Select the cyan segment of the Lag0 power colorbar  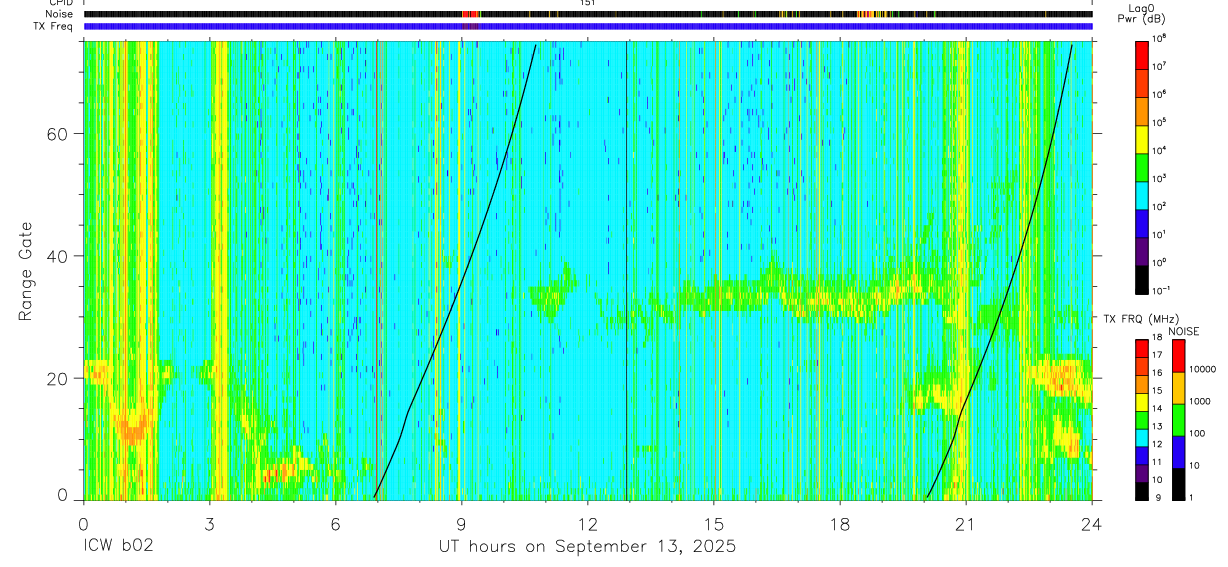click(x=1143, y=194)
